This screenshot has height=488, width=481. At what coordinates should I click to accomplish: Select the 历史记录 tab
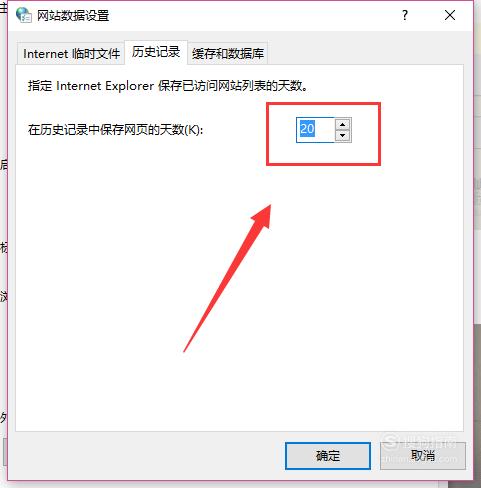pyautogui.click(x=156, y=52)
